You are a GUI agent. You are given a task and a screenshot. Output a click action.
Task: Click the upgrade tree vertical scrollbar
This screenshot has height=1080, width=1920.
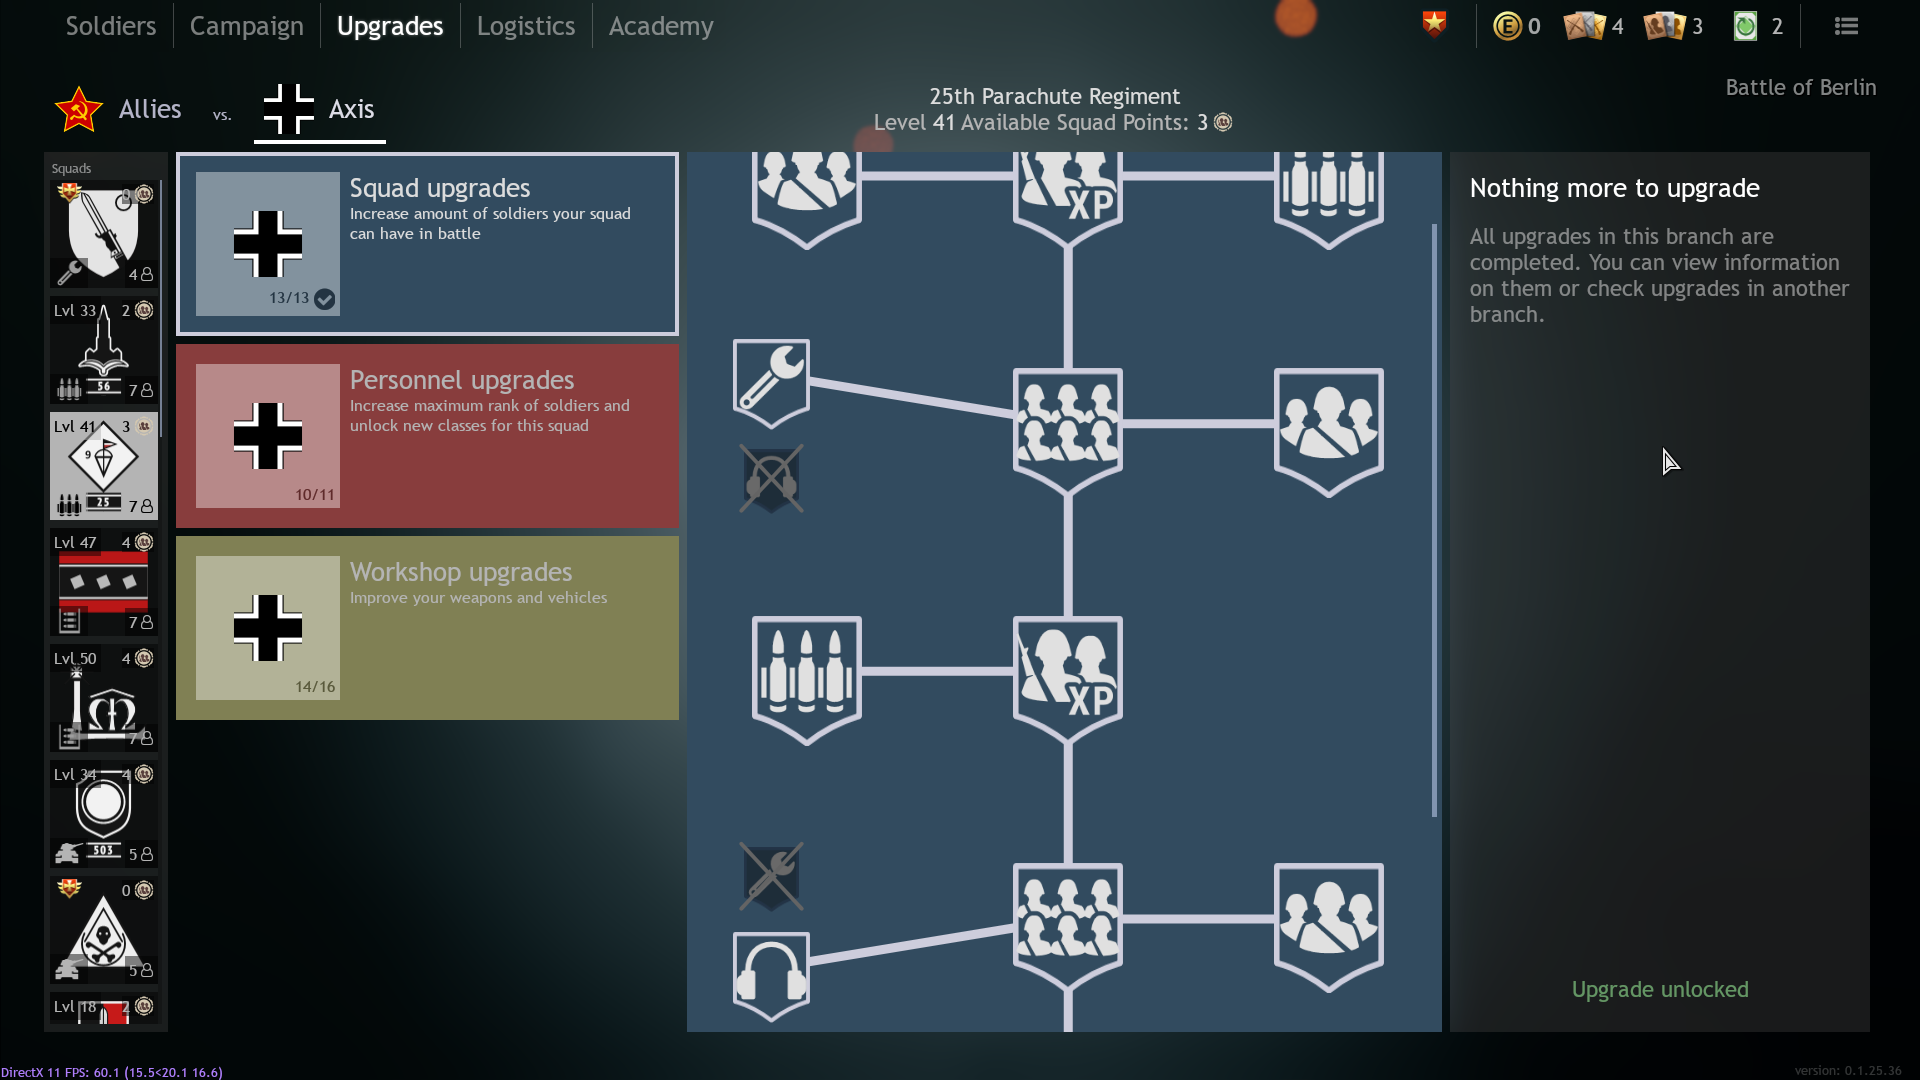pos(1434,520)
